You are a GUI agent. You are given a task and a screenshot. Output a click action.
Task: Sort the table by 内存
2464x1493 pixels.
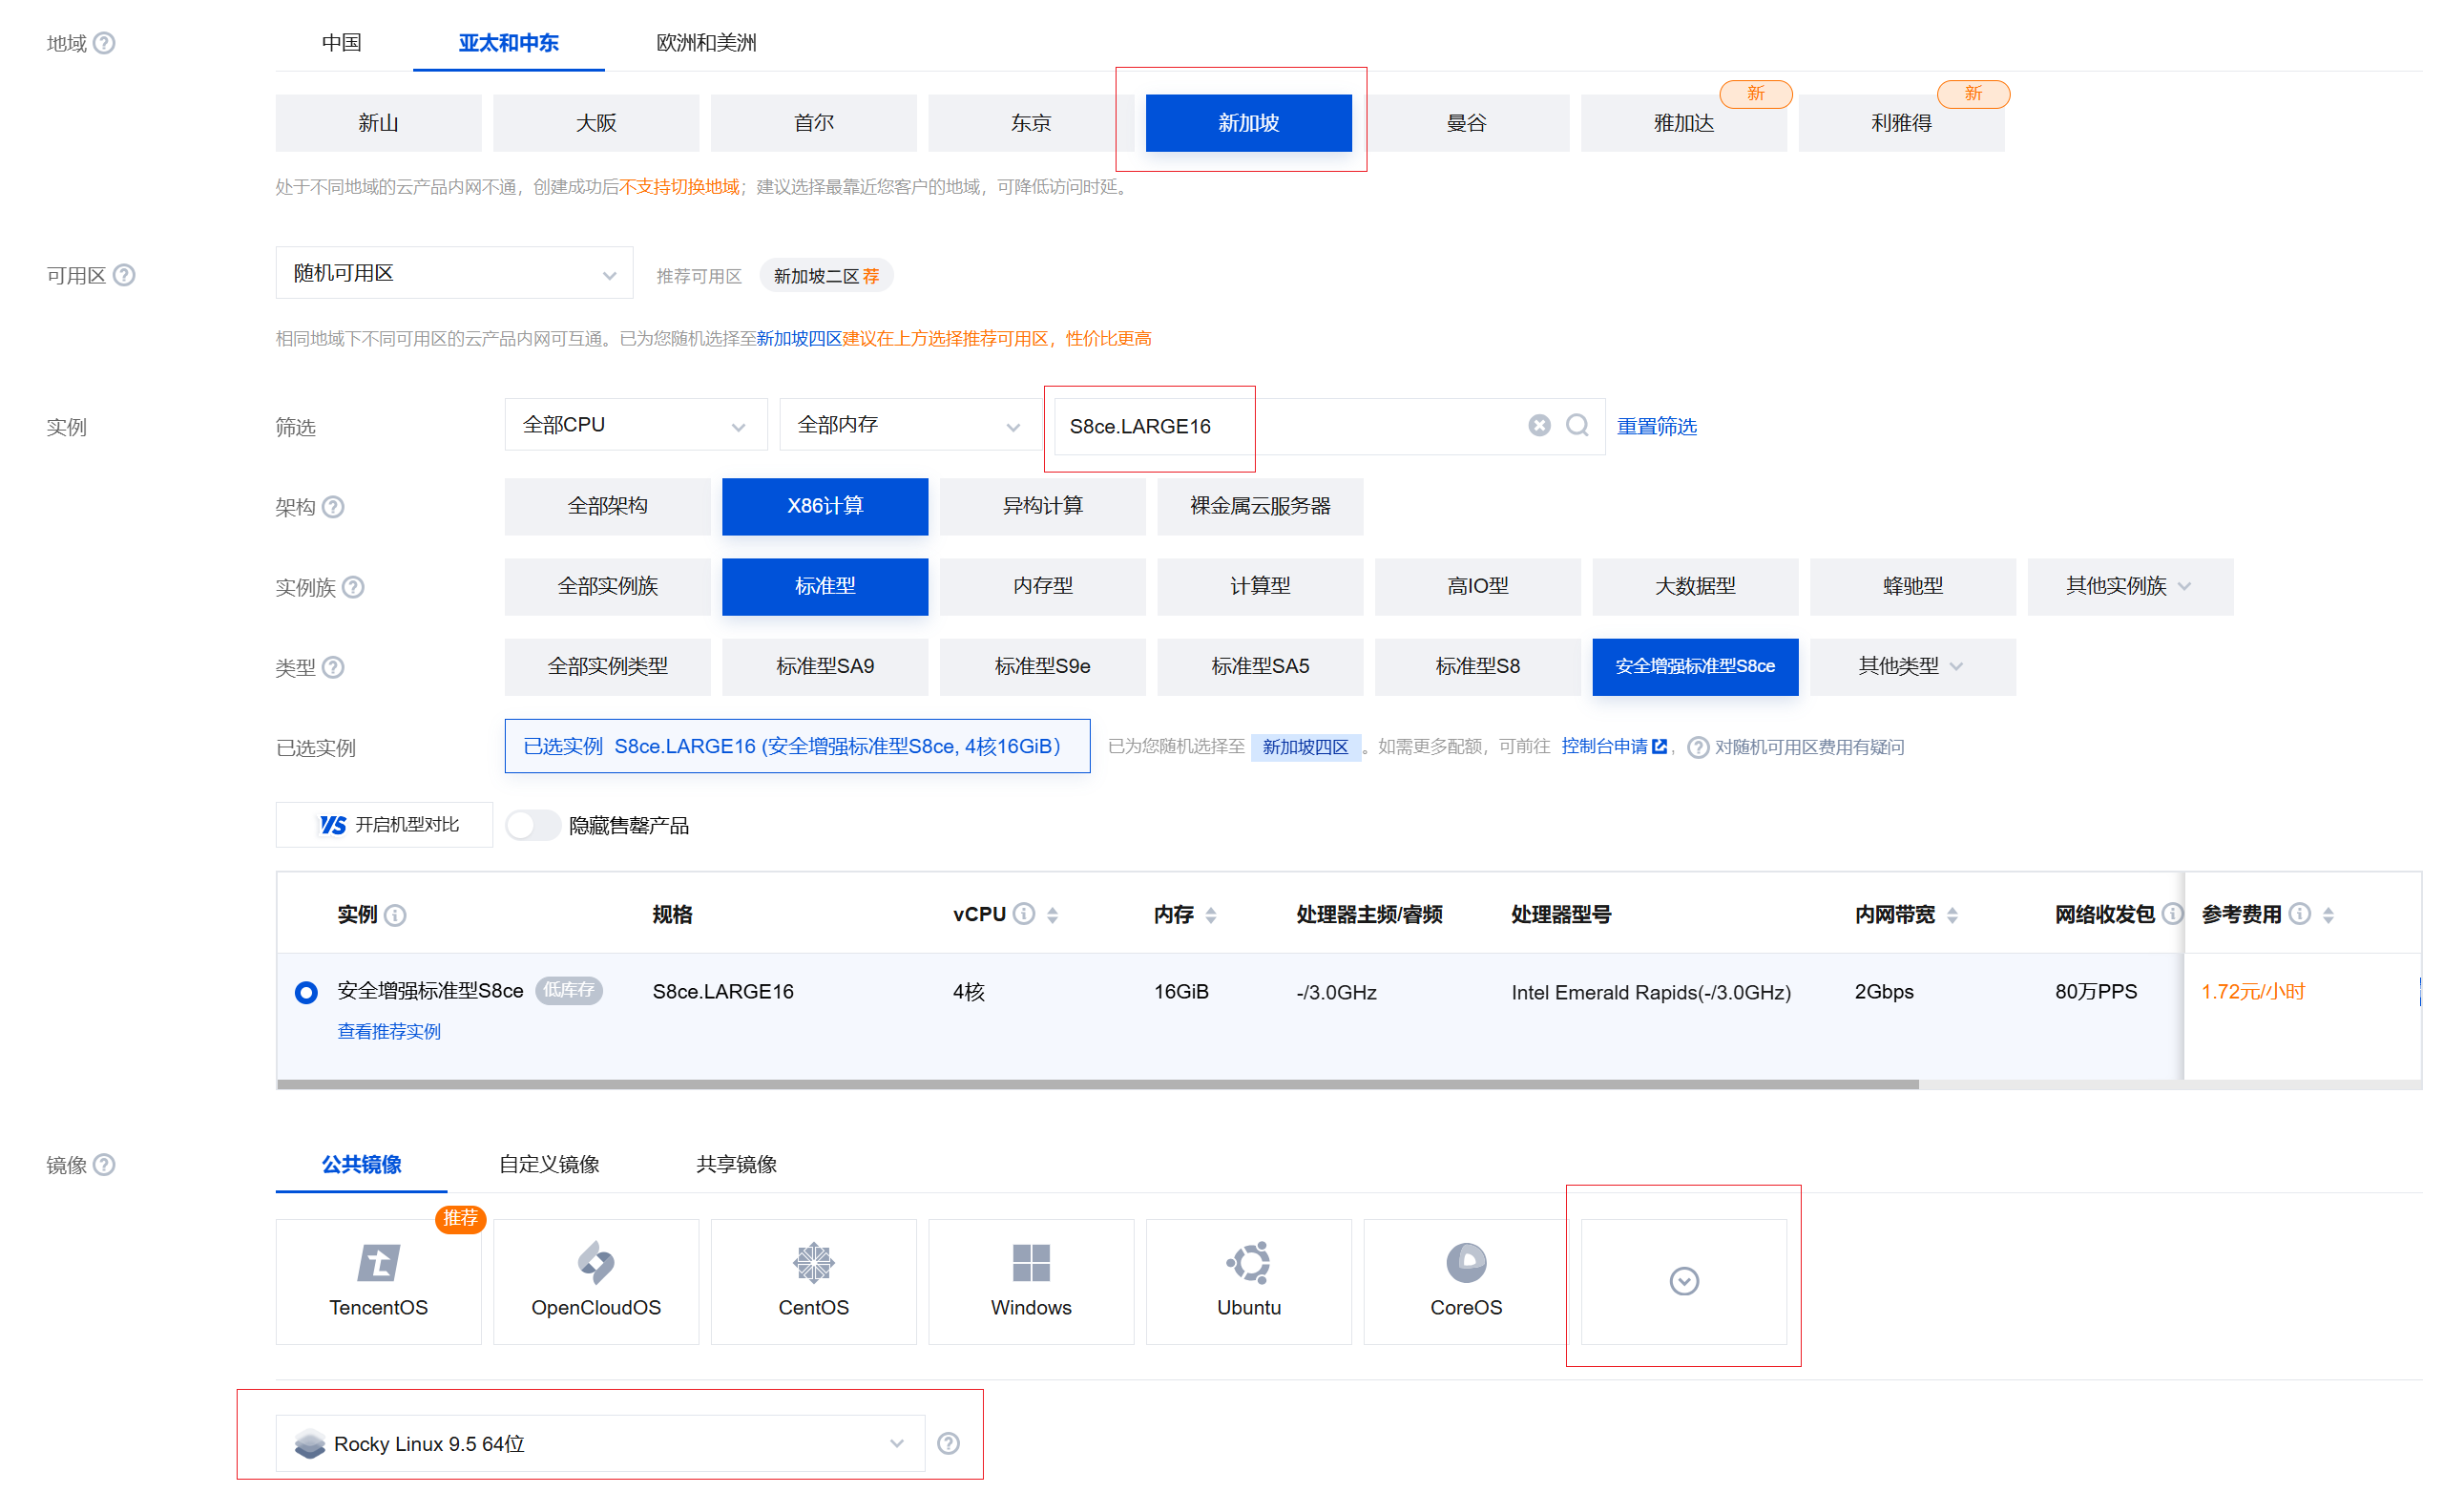(1211, 915)
